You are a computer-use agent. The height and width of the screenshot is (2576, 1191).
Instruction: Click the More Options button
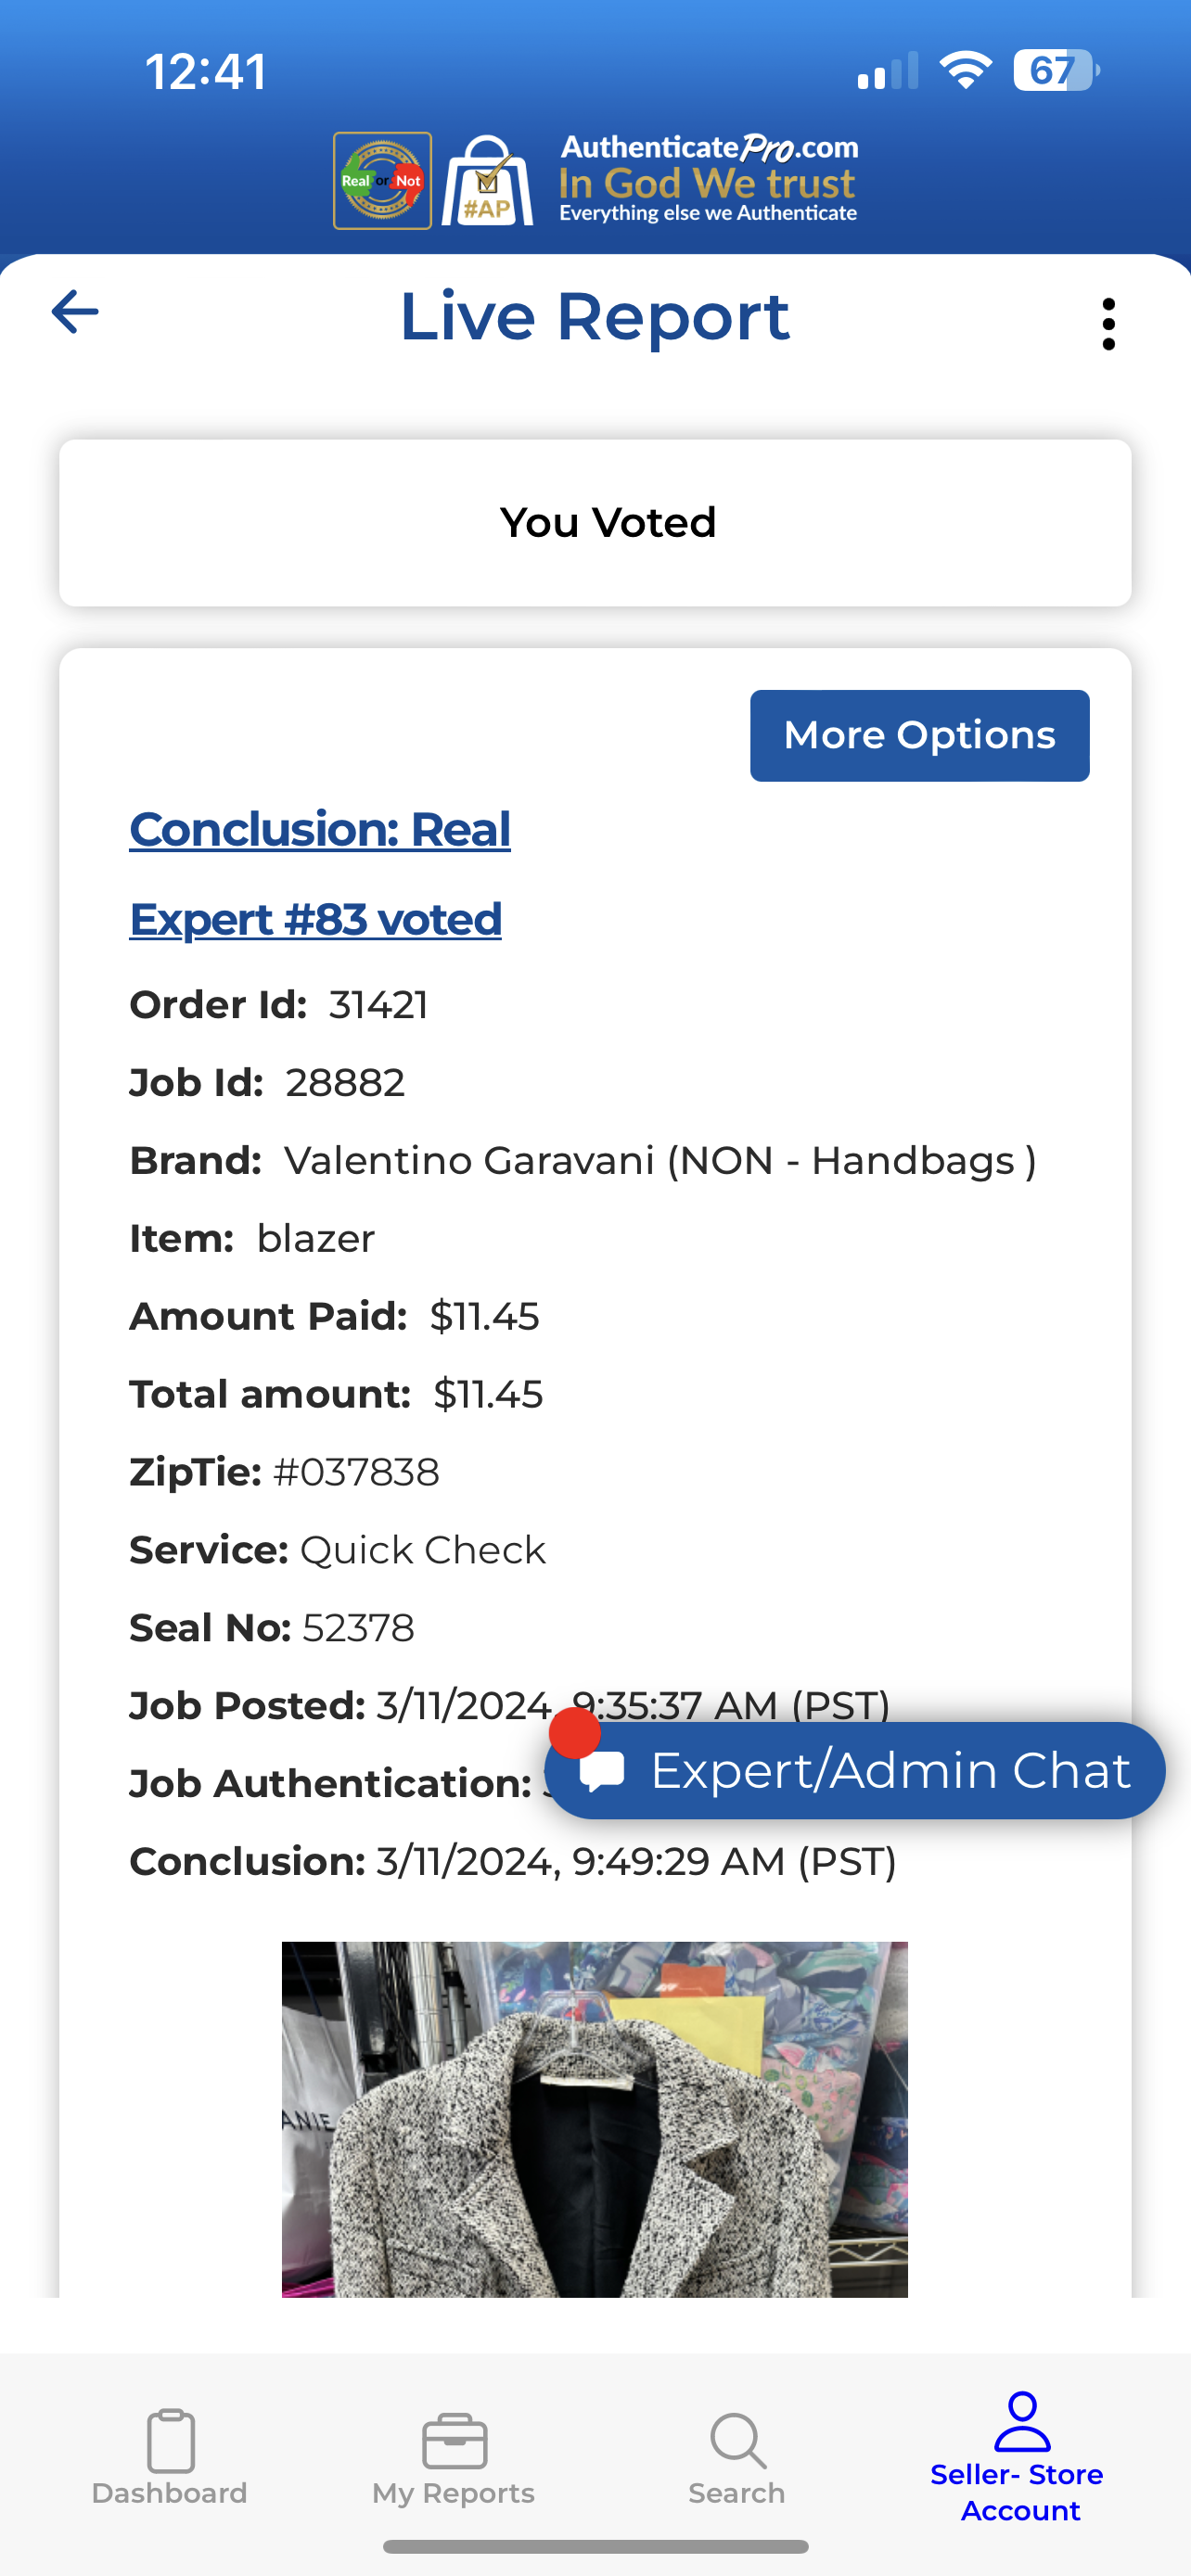[x=919, y=735]
